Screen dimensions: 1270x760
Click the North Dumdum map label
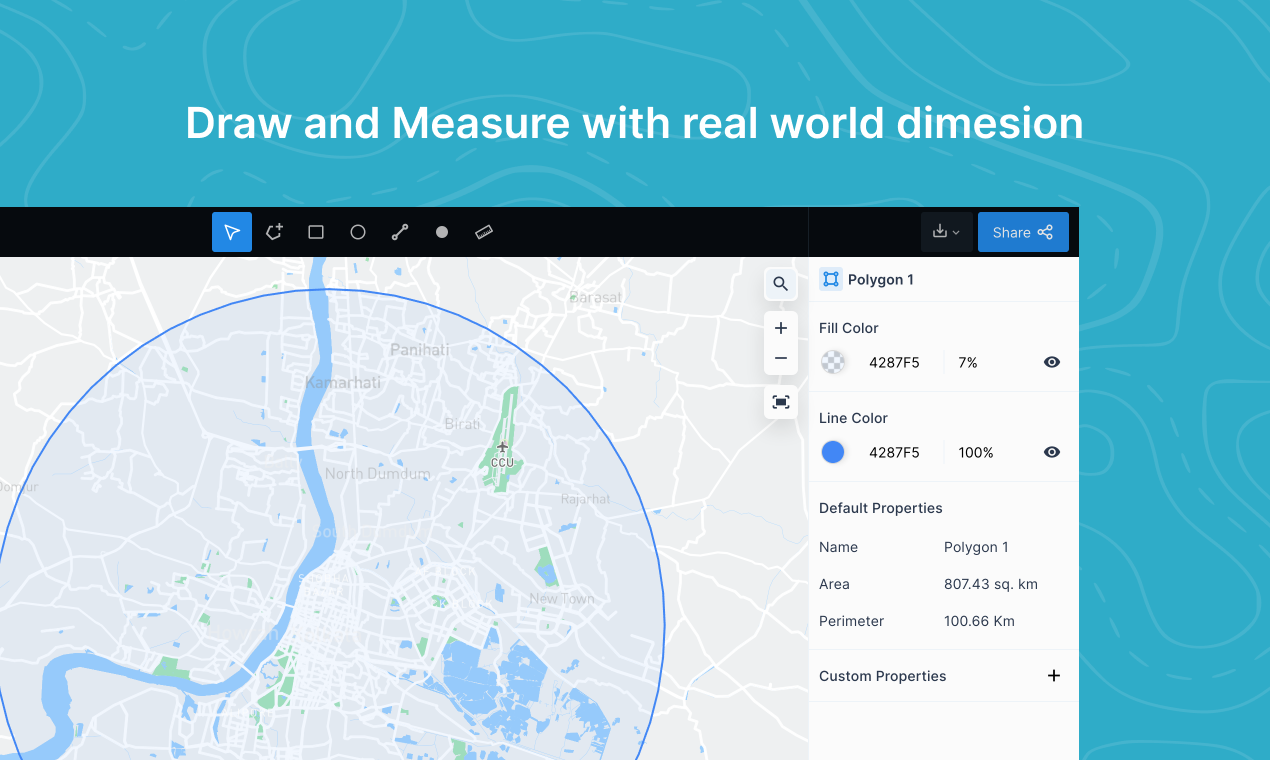377,474
